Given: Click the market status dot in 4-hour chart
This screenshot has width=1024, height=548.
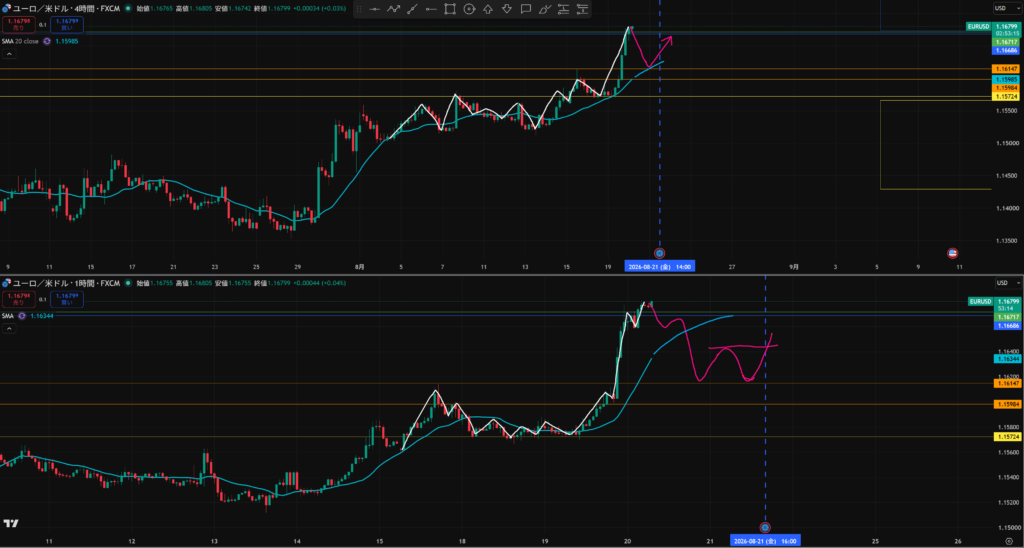Looking at the screenshot, I should (x=127, y=9).
